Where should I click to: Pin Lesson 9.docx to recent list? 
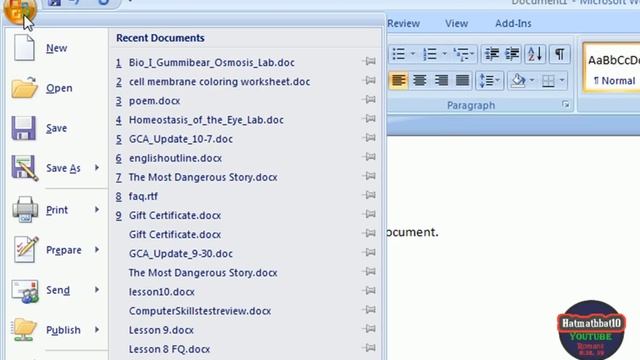pos(369,329)
